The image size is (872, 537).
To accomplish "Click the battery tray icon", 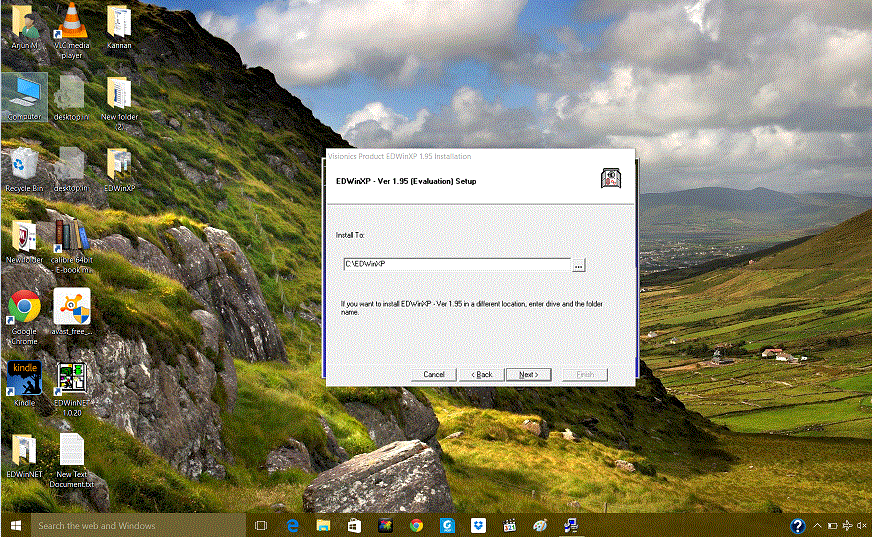I will click(833, 525).
